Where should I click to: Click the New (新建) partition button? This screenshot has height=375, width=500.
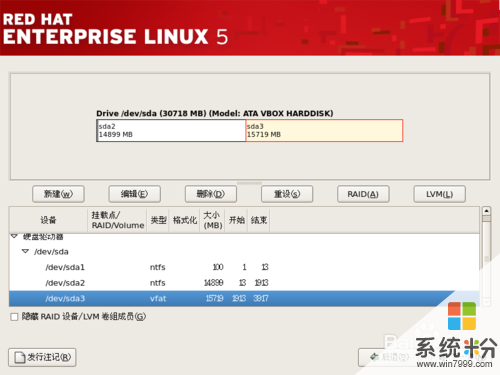coord(58,194)
